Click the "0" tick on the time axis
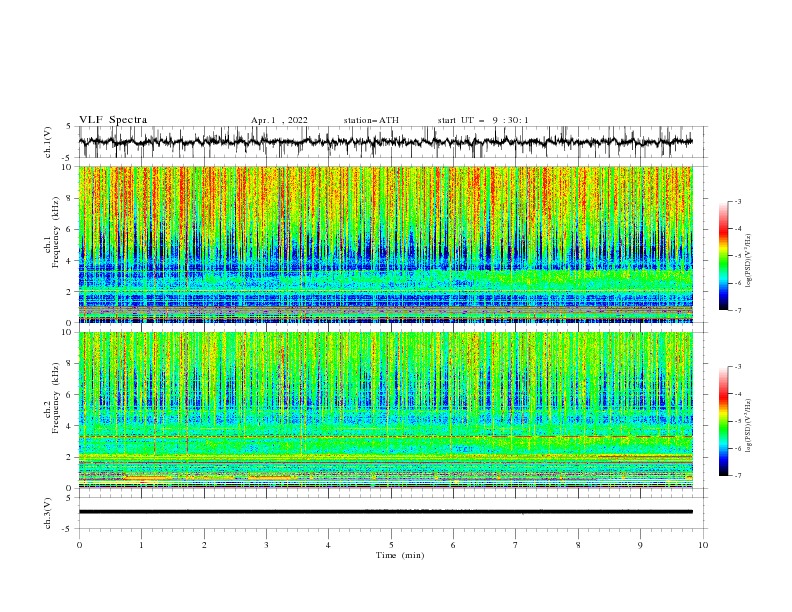This screenshot has height=612, width=792. point(79,545)
